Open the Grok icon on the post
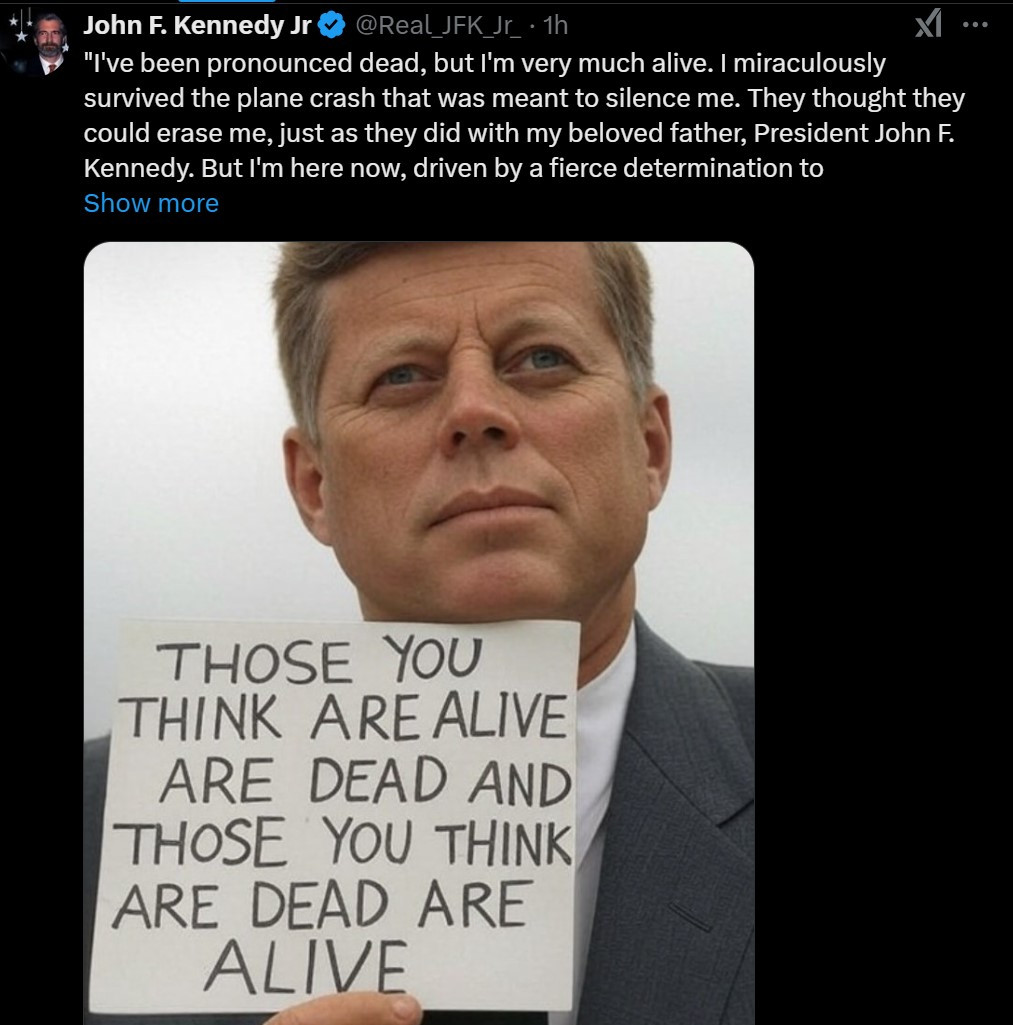Image resolution: width=1013 pixels, height=1025 pixels. (x=930, y=27)
